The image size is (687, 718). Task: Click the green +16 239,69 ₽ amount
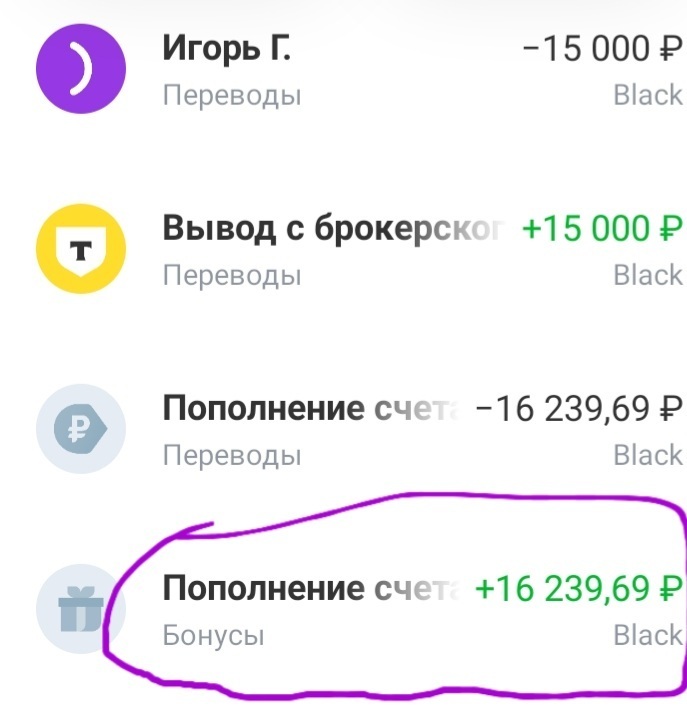click(579, 589)
